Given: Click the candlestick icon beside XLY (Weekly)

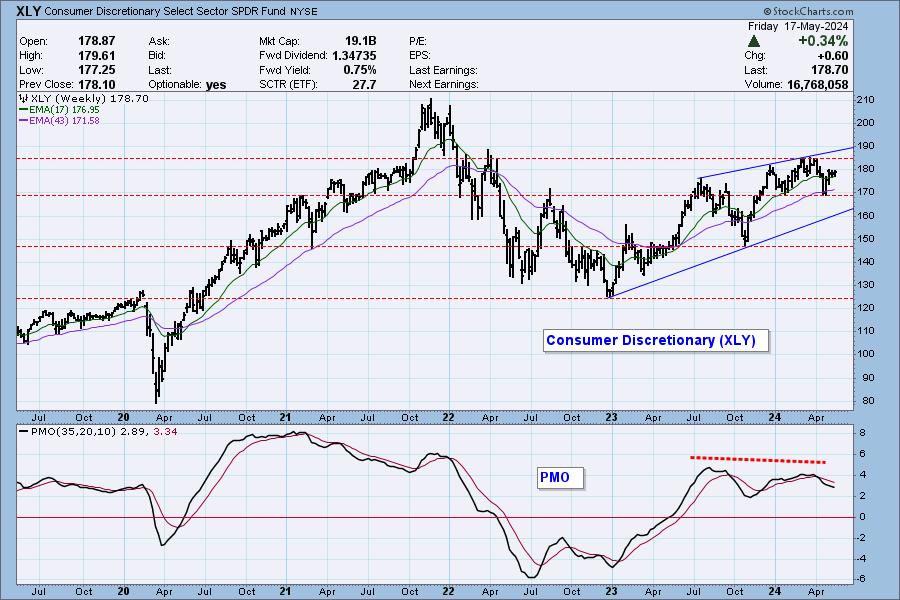Looking at the screenshot, I should click(x=24, y=98).
